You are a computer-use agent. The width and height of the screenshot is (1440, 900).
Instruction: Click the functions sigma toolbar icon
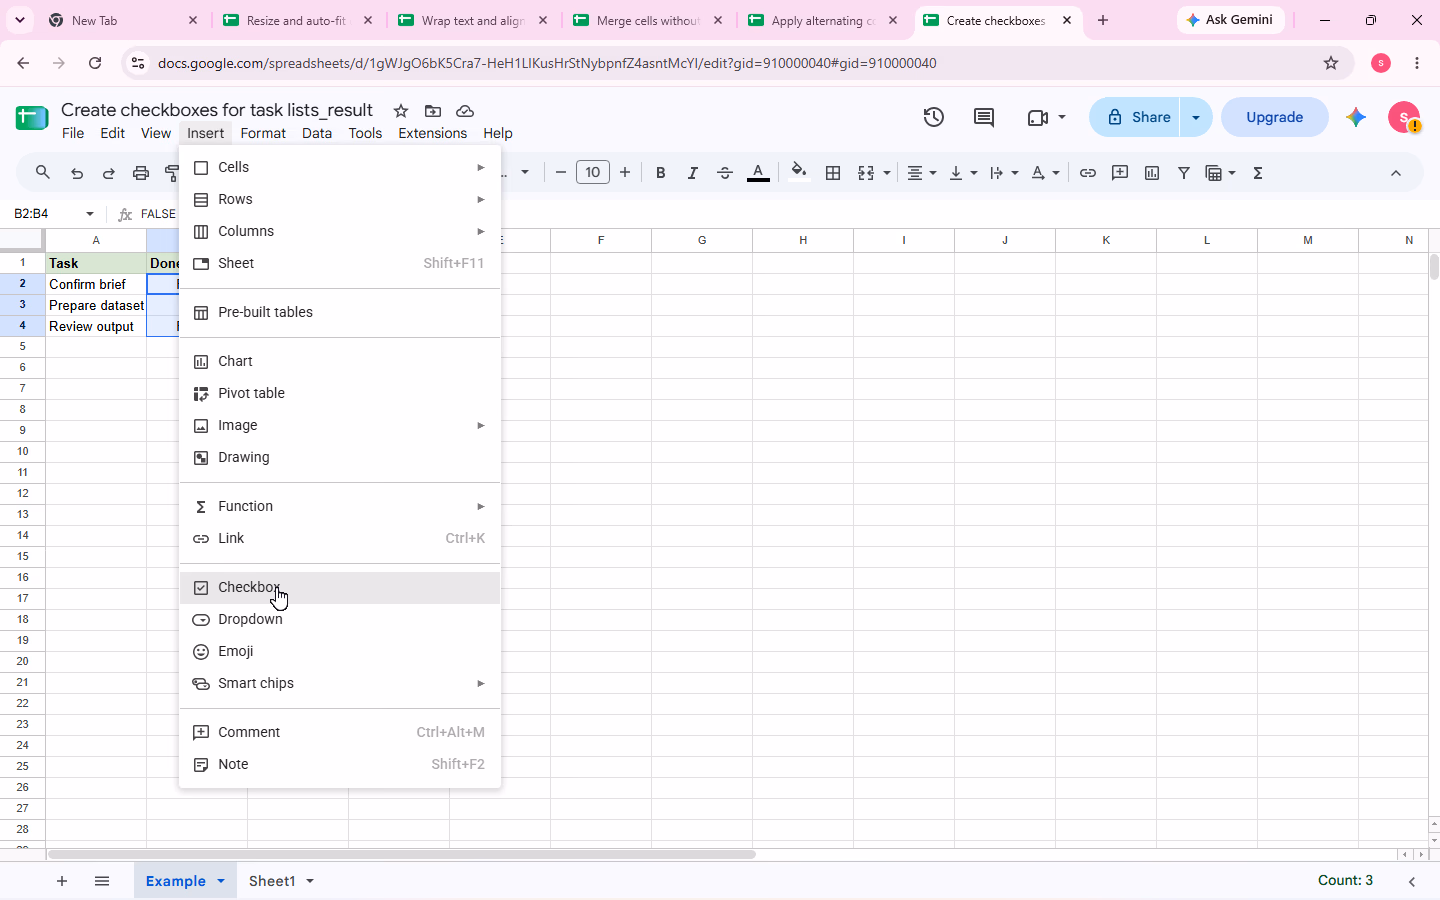coord(1258,173)
